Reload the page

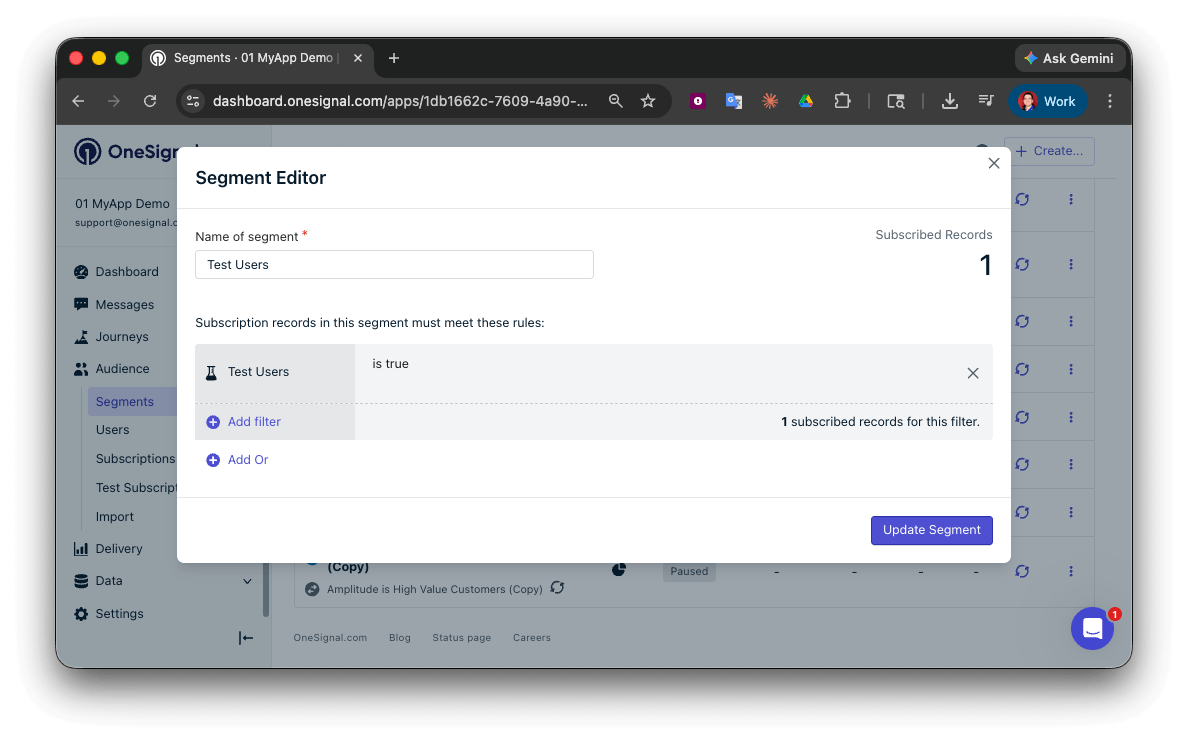(x=149, y=101)
